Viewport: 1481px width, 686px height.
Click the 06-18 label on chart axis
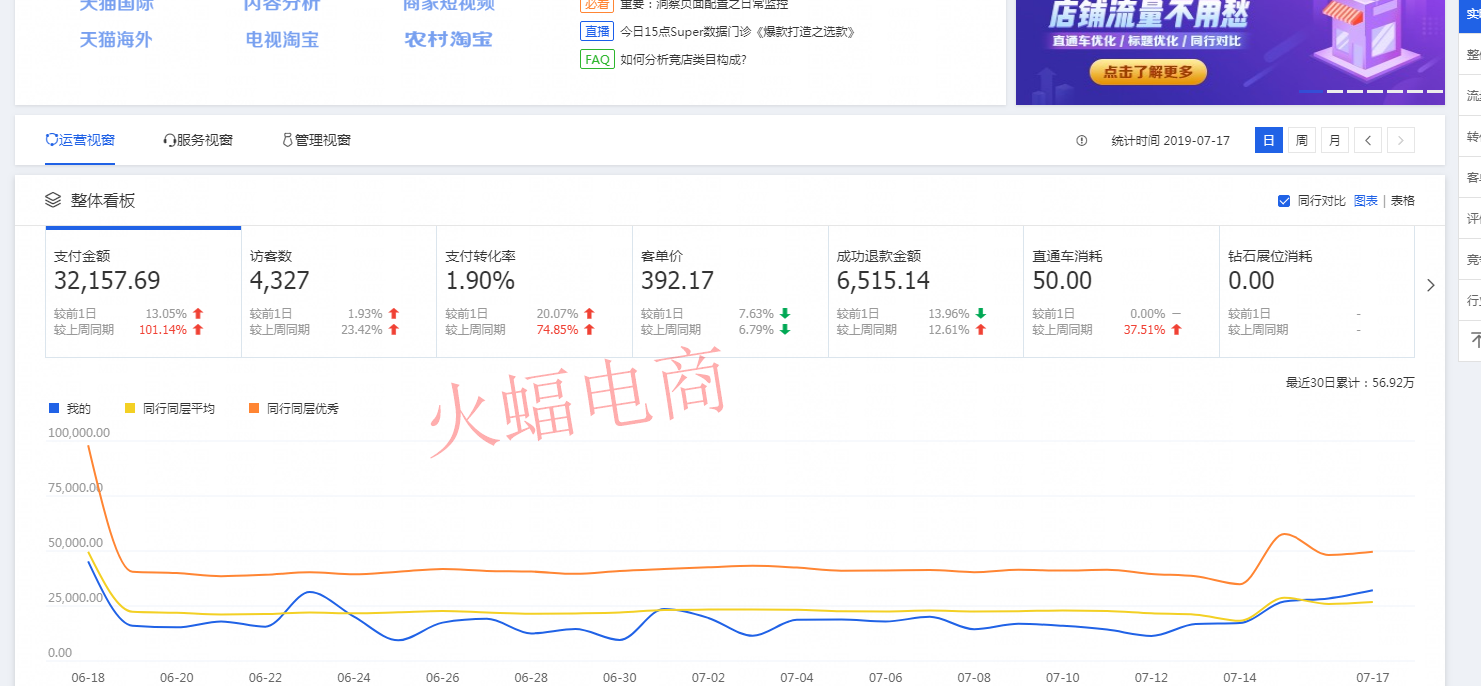click(x=88, y=678)
